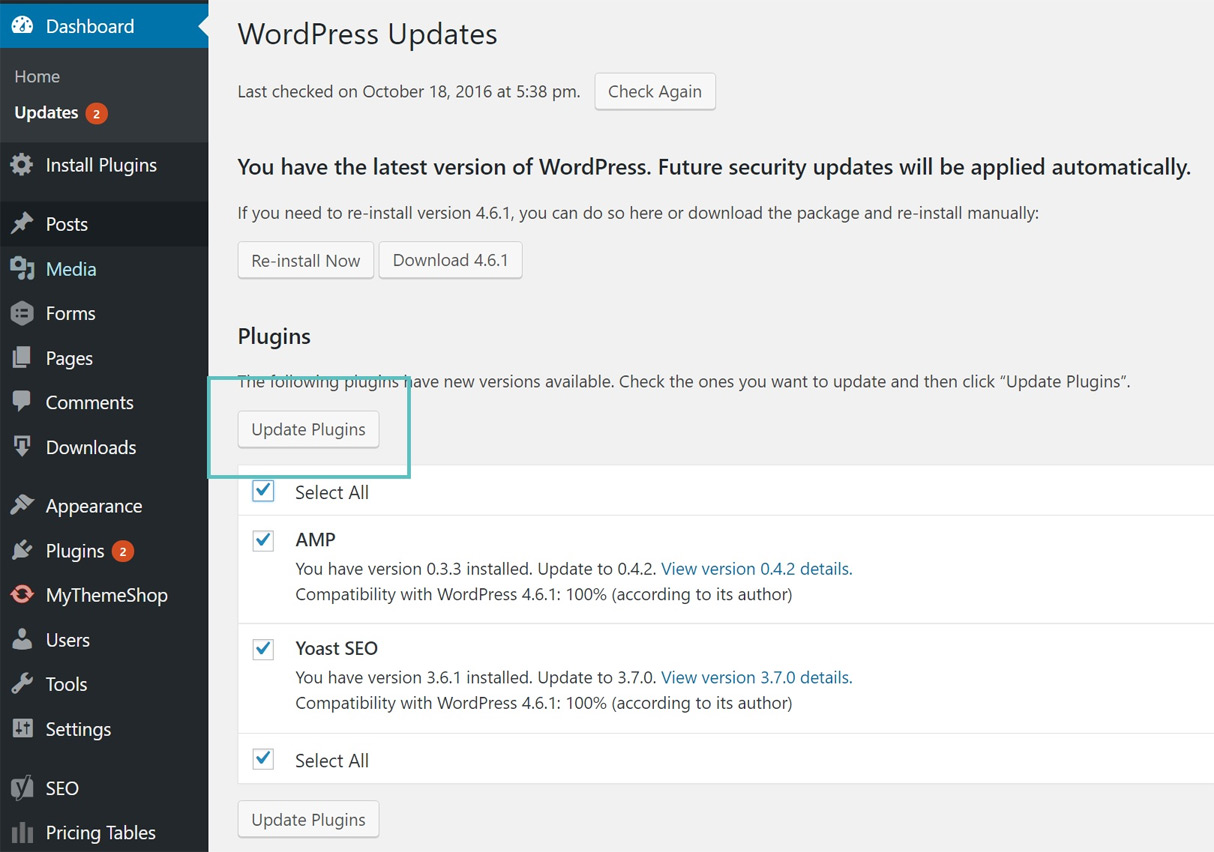Click the Forms sidebar icon
The height and width of the screenshot is (852, 1214).
(x=22, y=313)
